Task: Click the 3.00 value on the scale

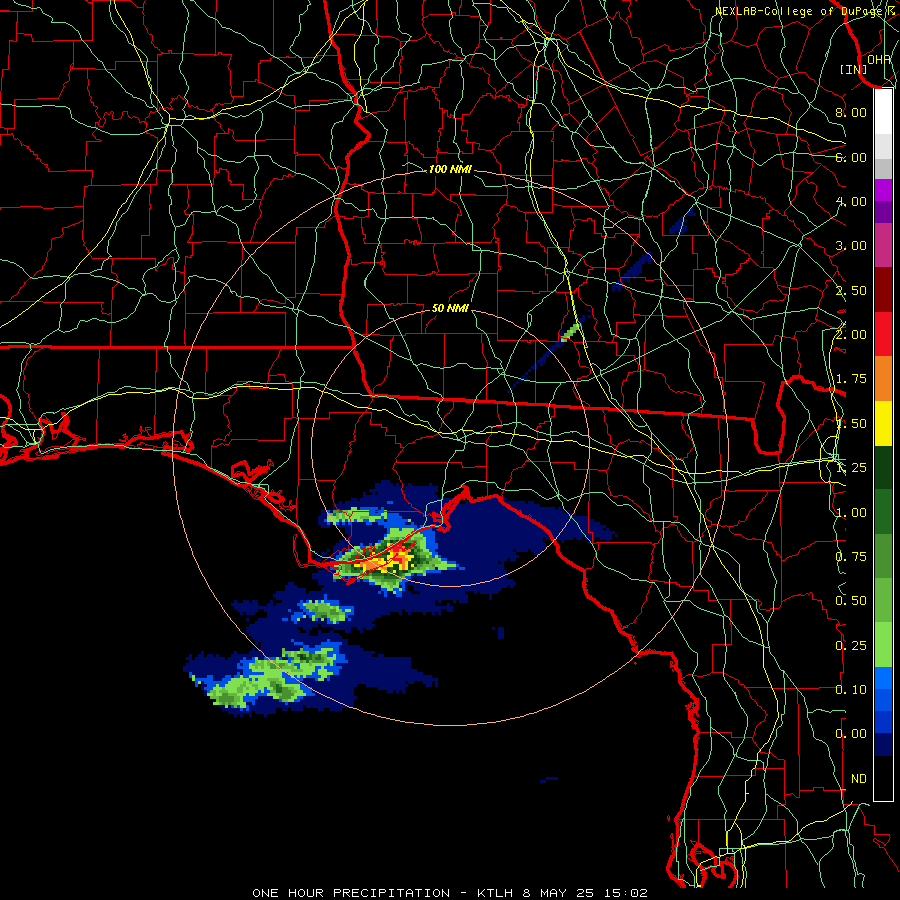Action: tap(851, 246)
